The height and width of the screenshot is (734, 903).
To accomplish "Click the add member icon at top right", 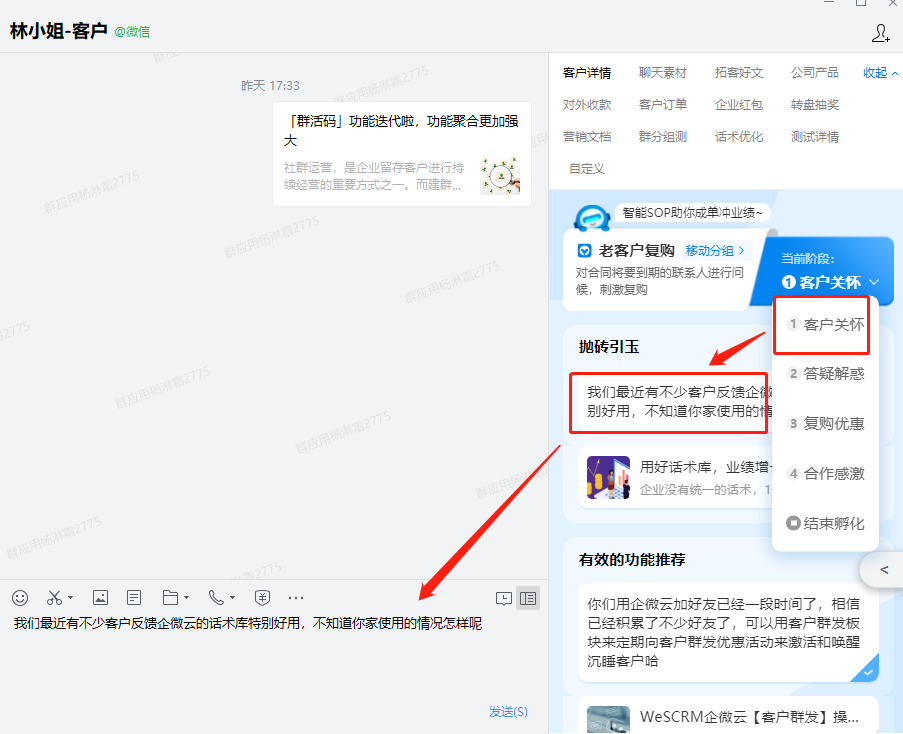I will (x=880, y=33).
